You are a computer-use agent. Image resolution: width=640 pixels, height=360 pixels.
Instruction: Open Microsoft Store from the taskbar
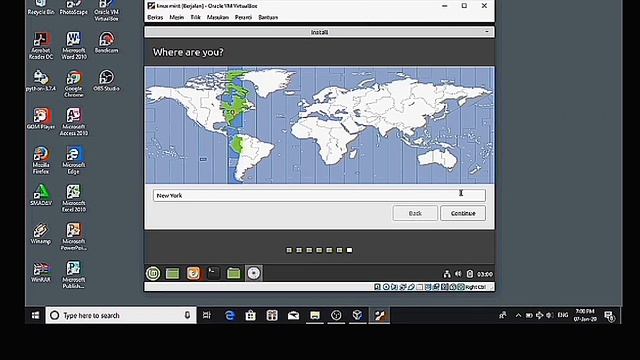[251, 315]
